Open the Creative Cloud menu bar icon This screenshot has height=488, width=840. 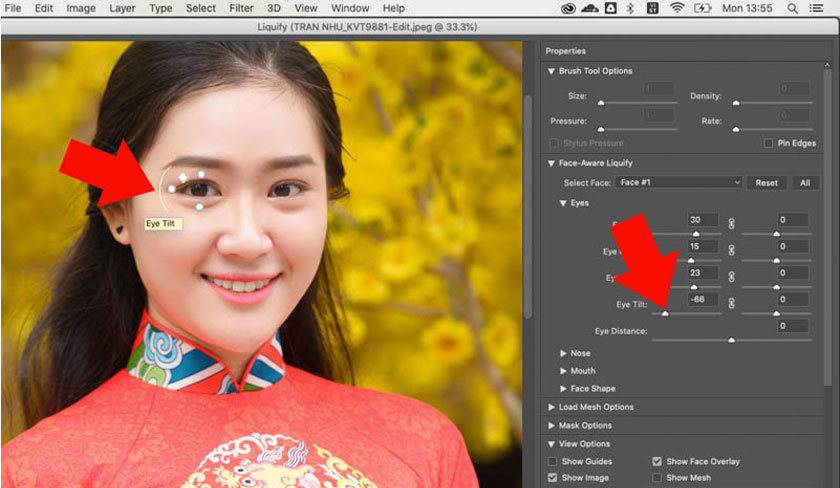[x=568, y=8]
